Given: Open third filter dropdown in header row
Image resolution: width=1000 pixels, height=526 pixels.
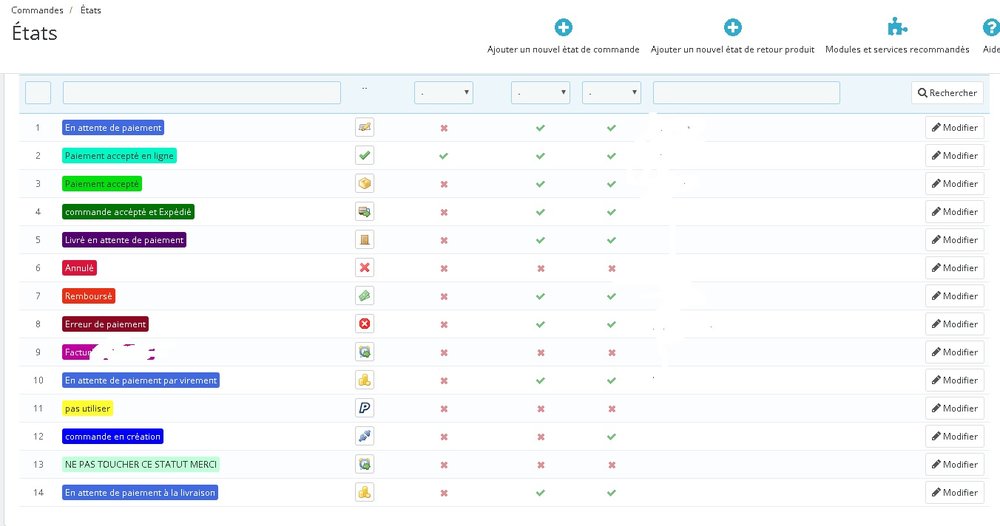Looking at the screenshot, I should [x=611, y=92].
